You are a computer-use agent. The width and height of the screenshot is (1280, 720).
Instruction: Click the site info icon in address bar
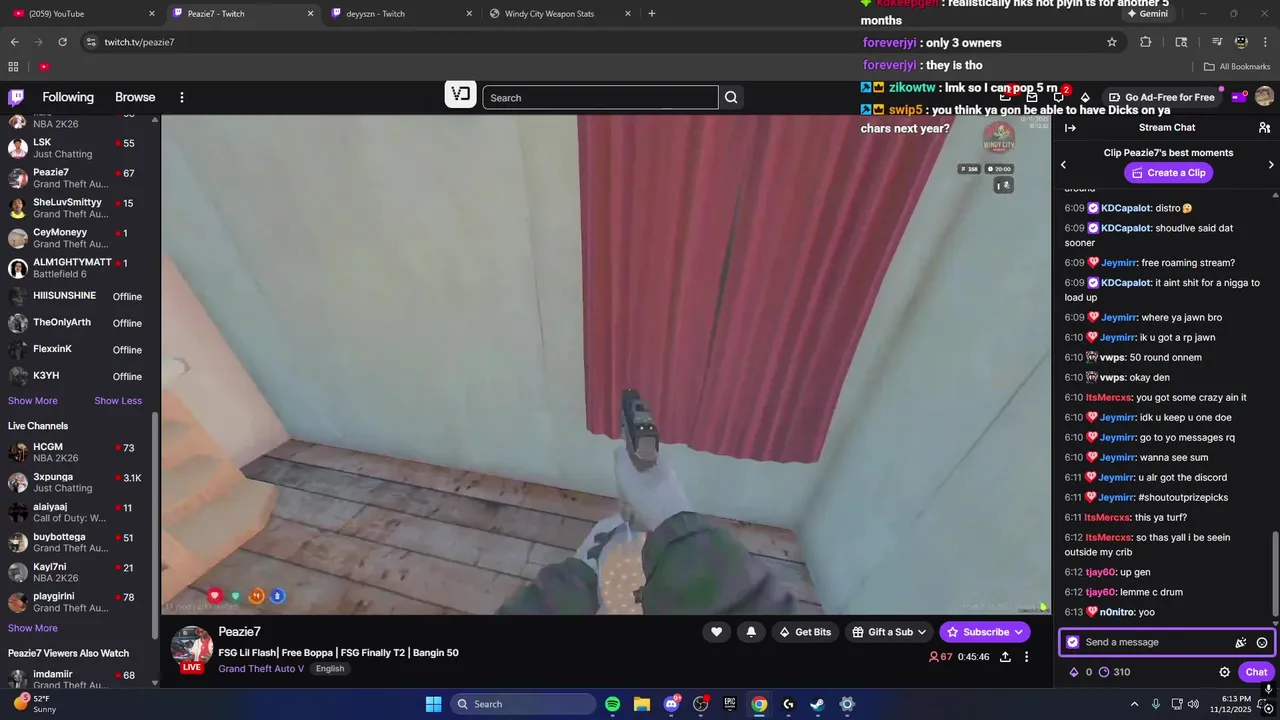pyautogui.click(x=91, y=42)
